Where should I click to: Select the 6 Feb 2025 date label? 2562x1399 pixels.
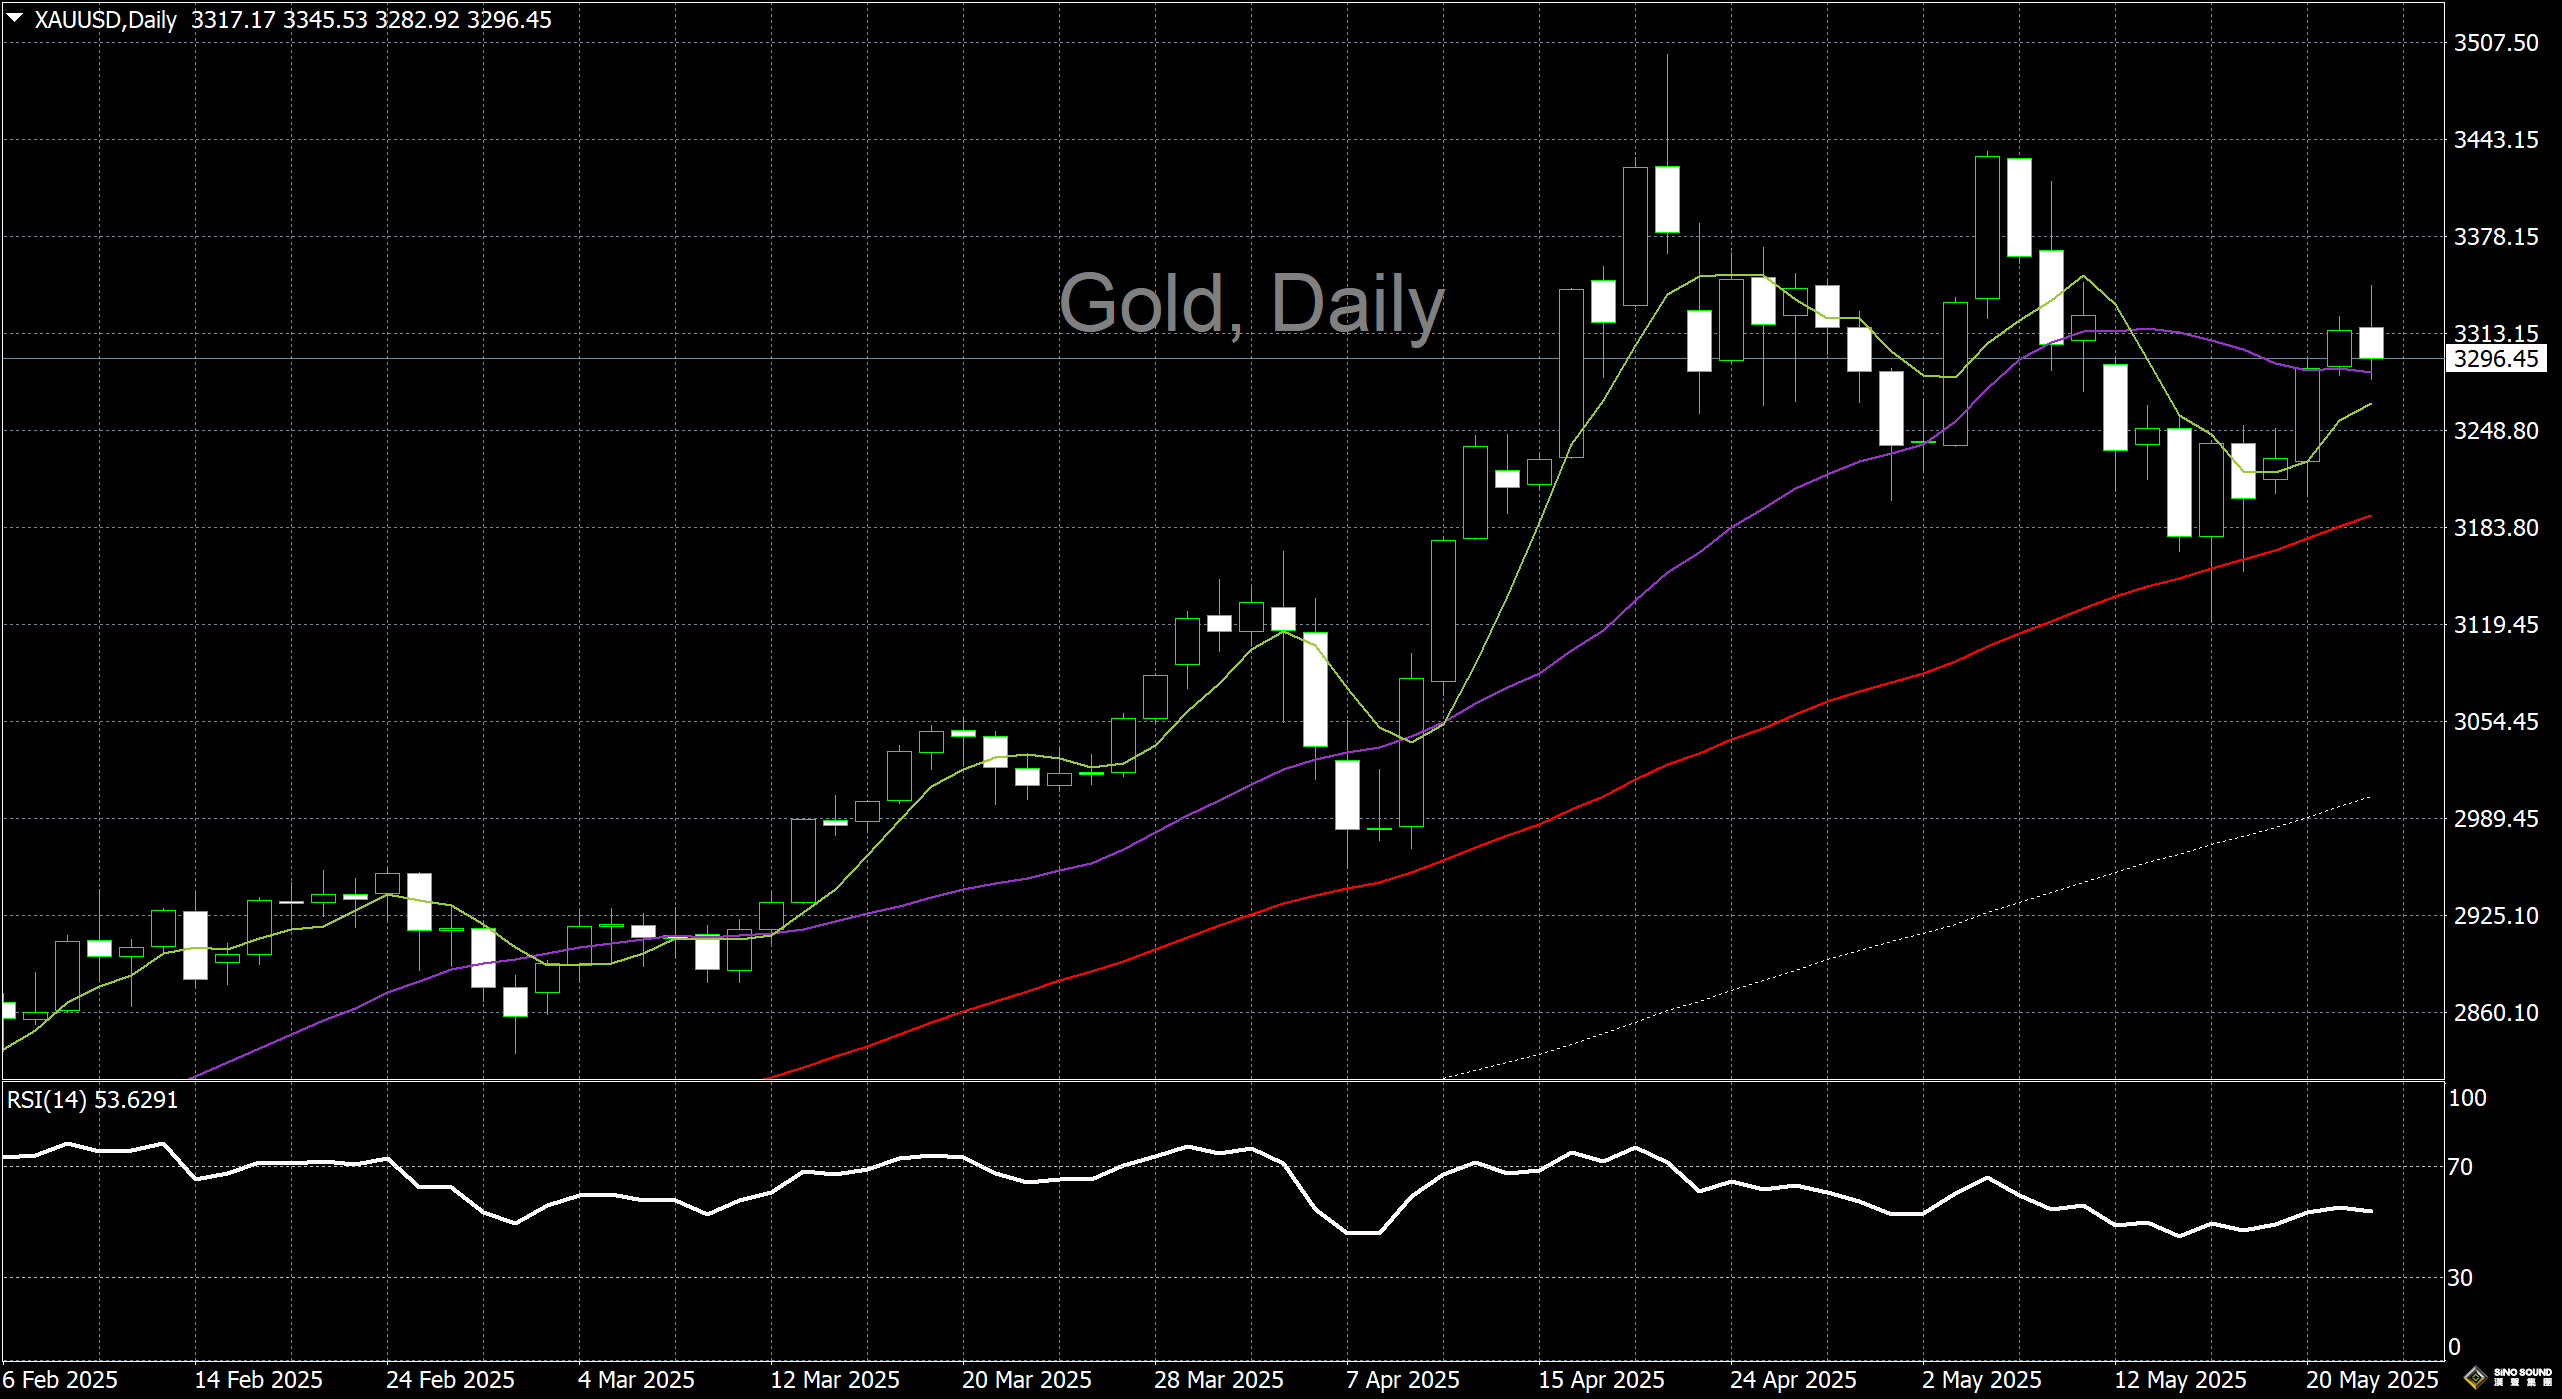(60, 1380)
